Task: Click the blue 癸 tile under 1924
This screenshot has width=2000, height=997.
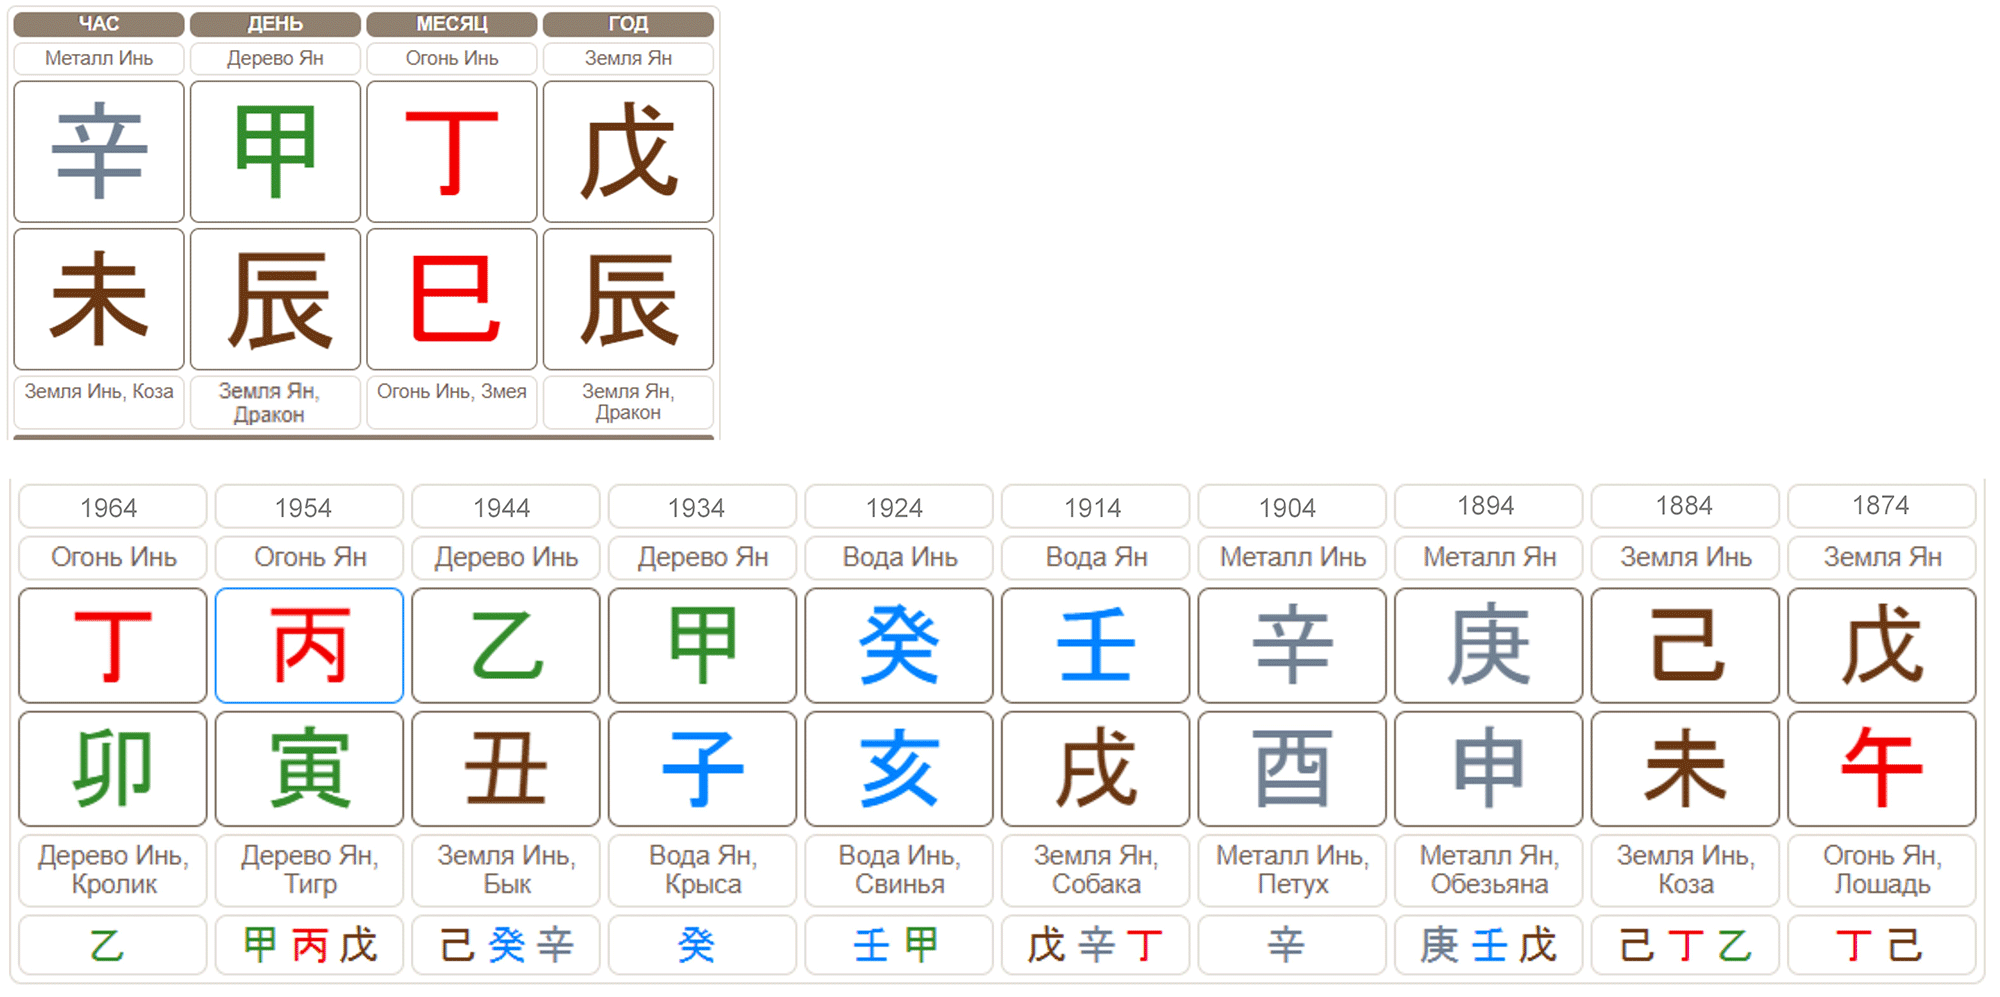Action: pyautogui.click(x=899, y=646)
